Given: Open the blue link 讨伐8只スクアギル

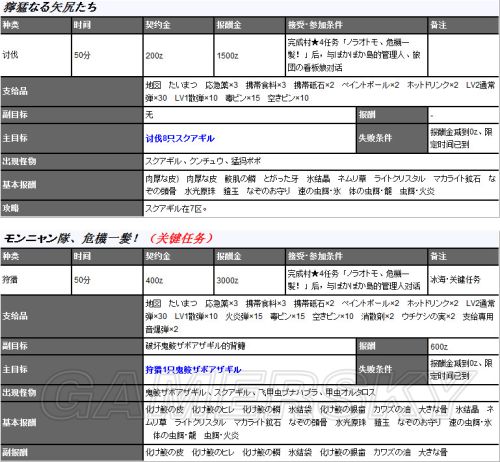Looking at the screenshot, I should click(180, 138).
